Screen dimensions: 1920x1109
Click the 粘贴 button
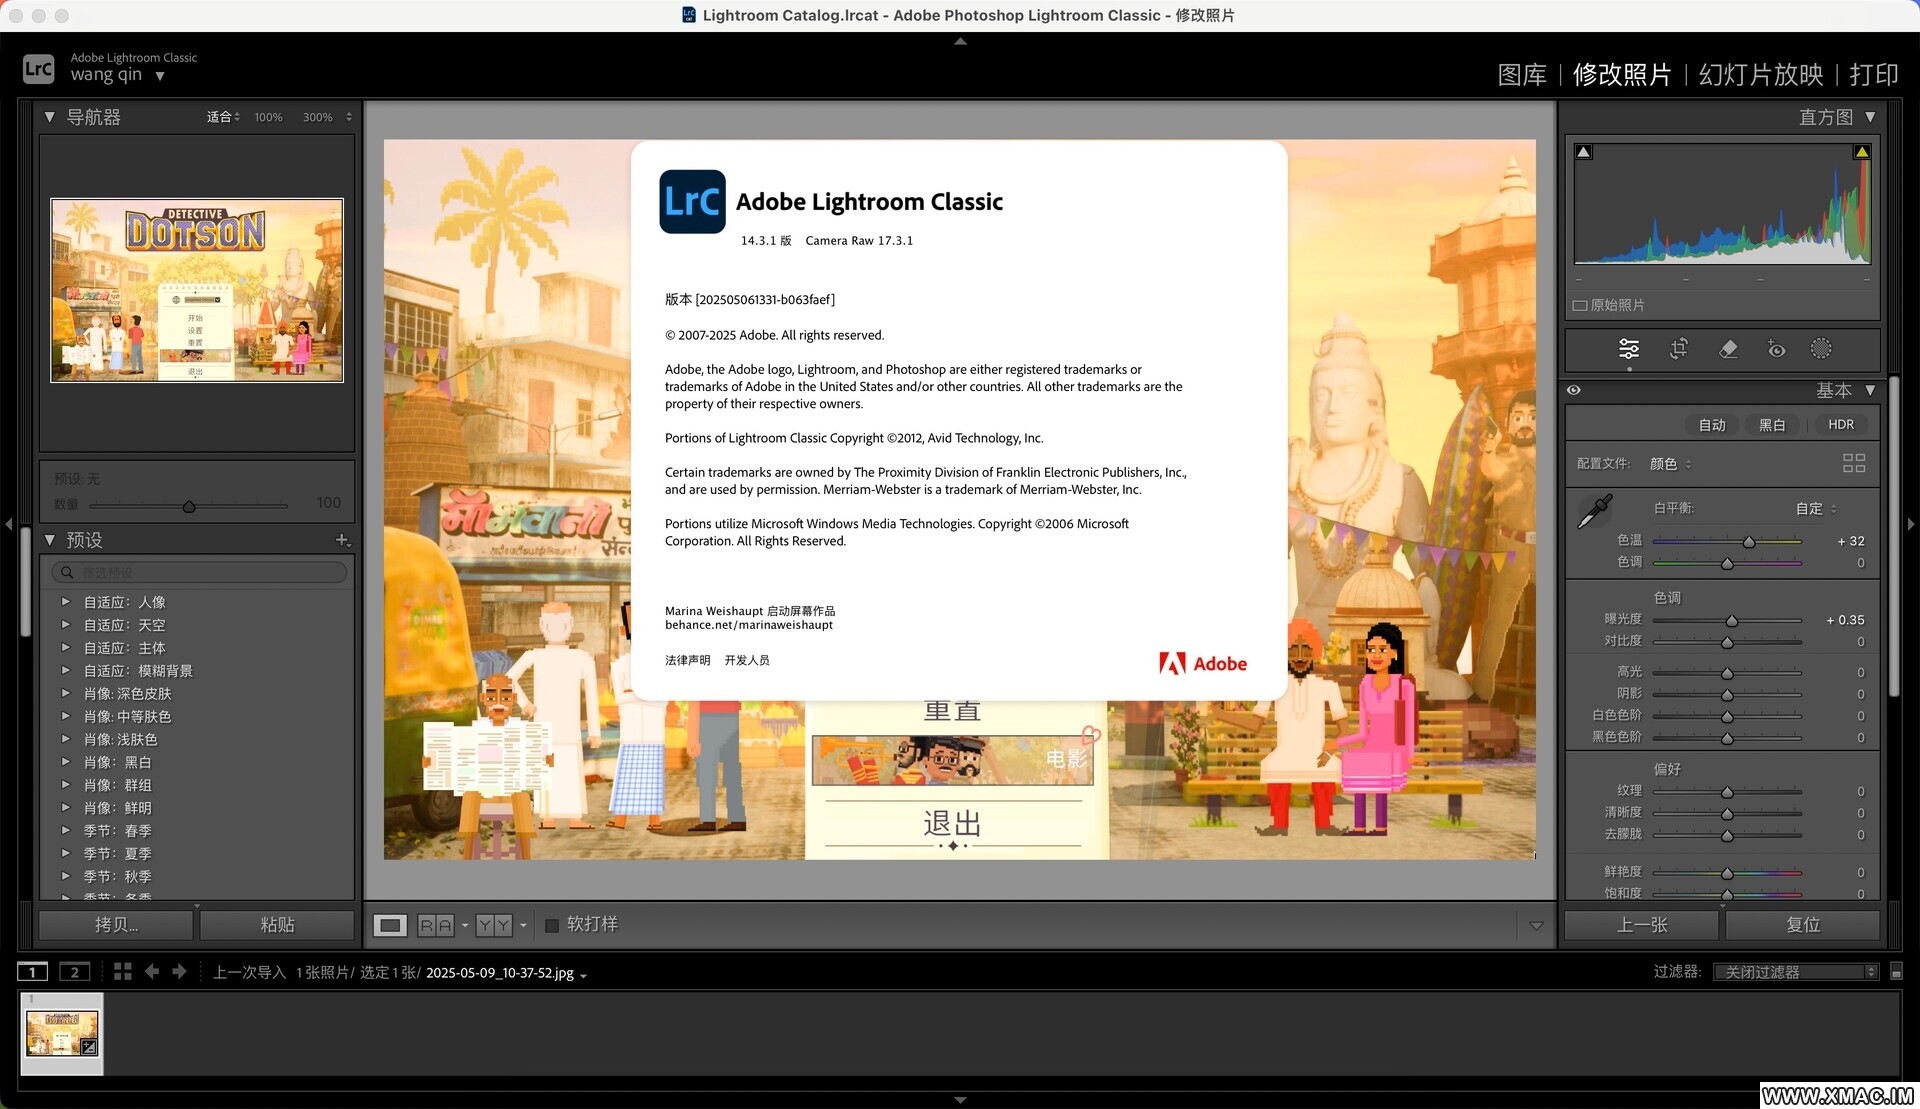pyautogui.click(x=277, y=925)
